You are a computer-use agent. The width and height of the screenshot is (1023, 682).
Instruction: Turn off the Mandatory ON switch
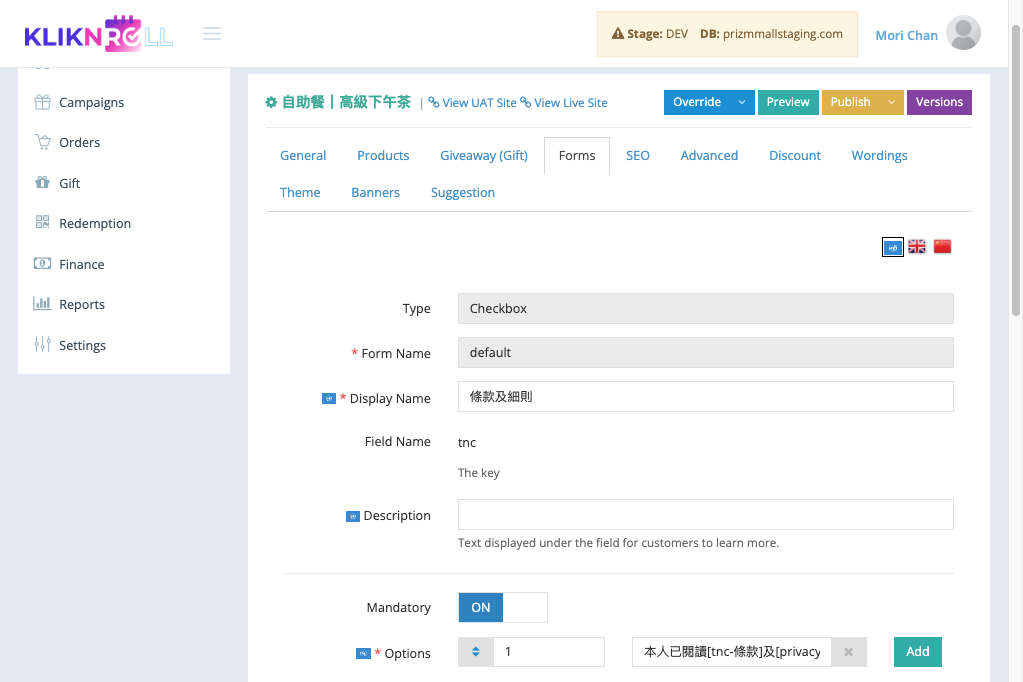pyautogui.click(x=502, y=608)
